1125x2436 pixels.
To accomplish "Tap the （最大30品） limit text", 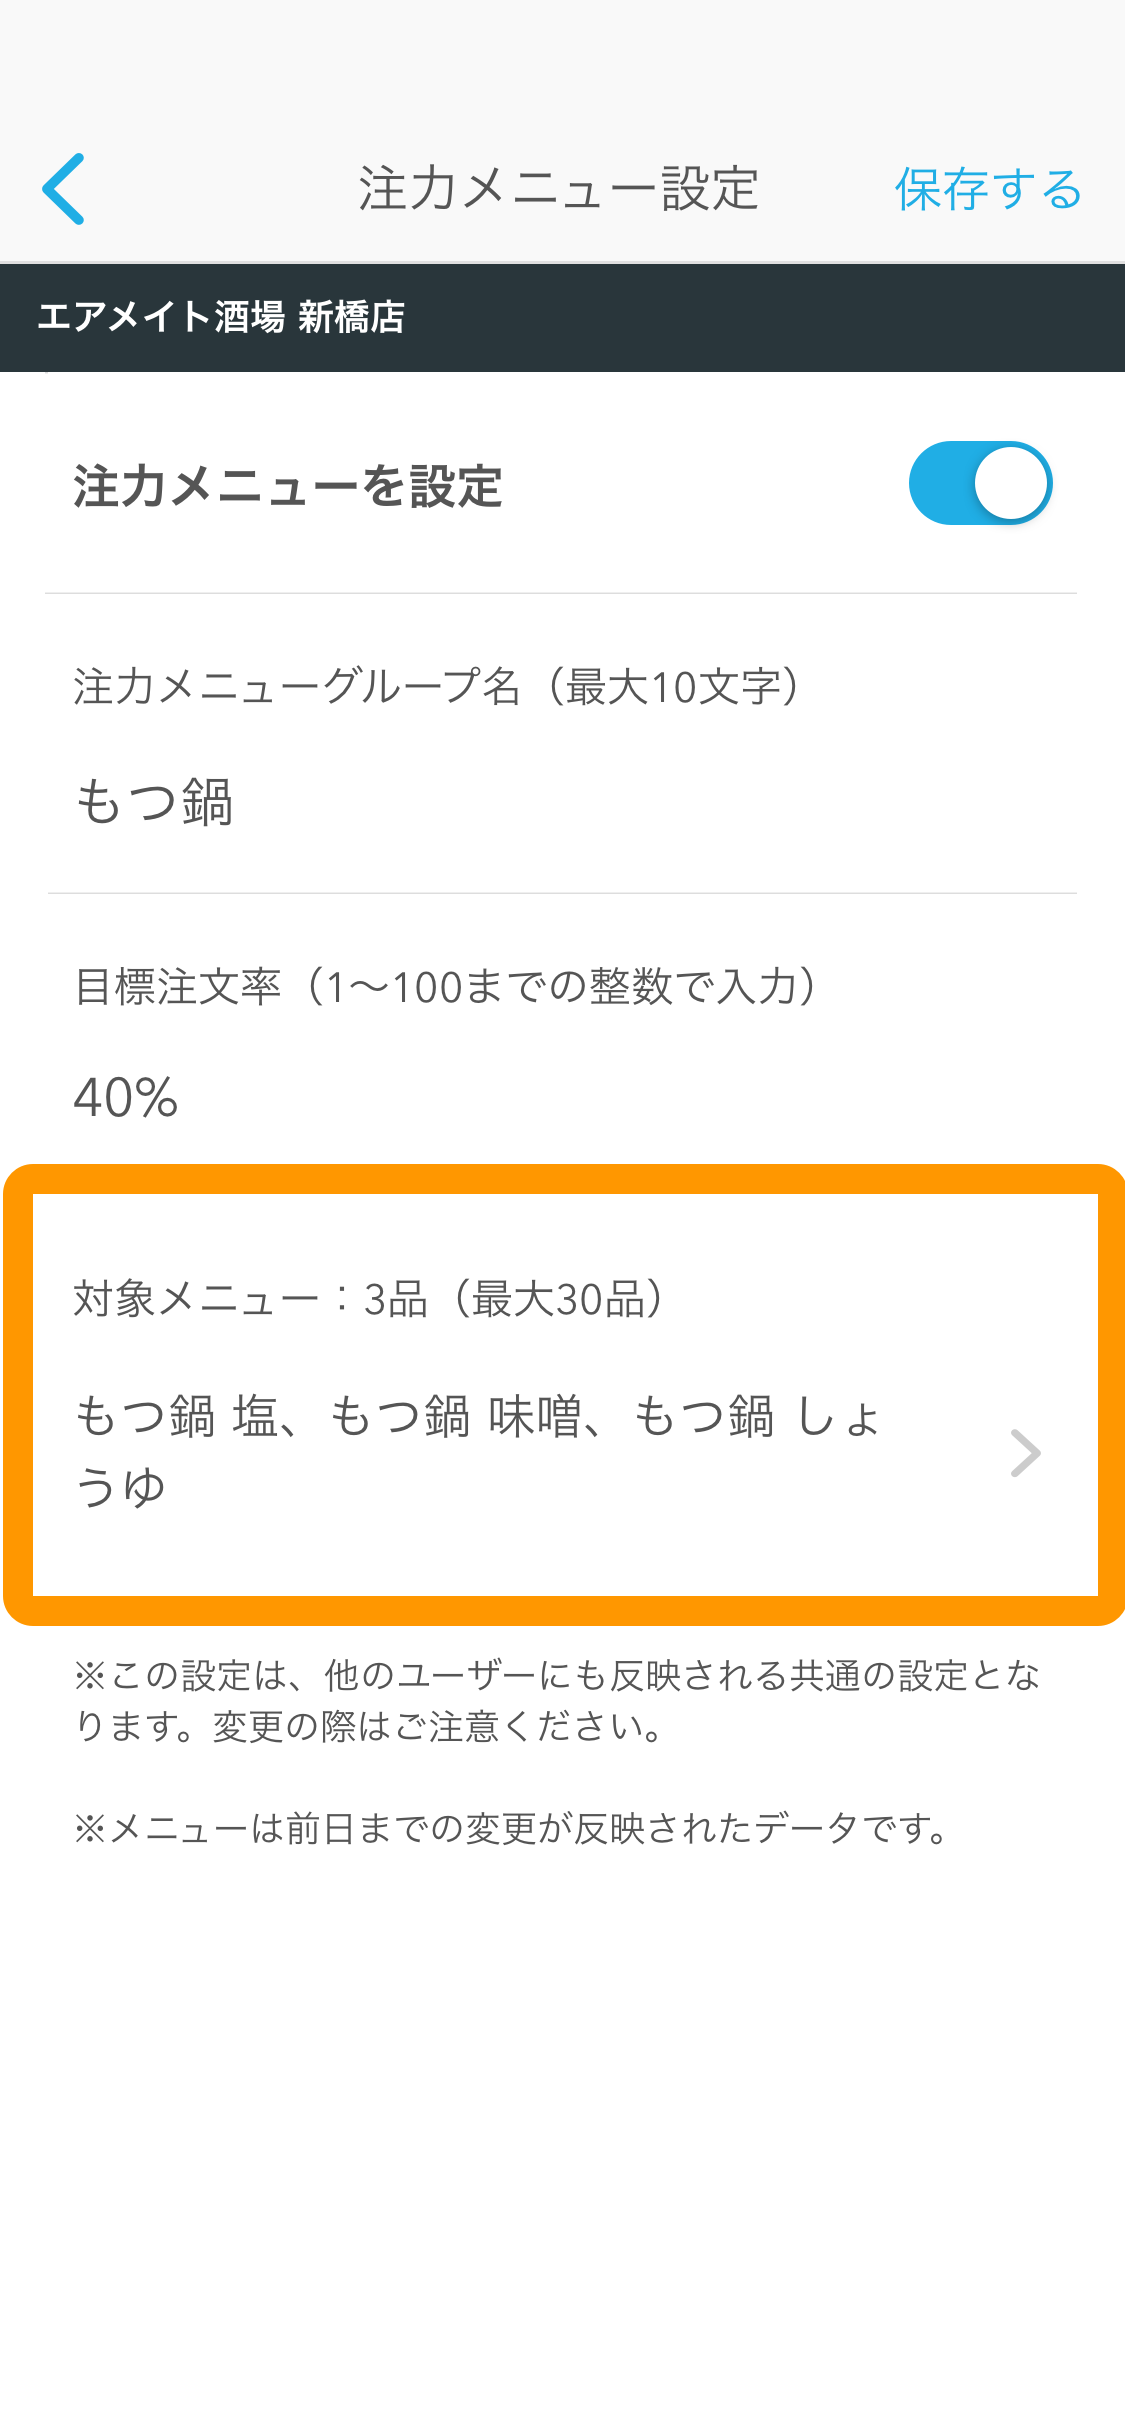I will coord(558,1299).
